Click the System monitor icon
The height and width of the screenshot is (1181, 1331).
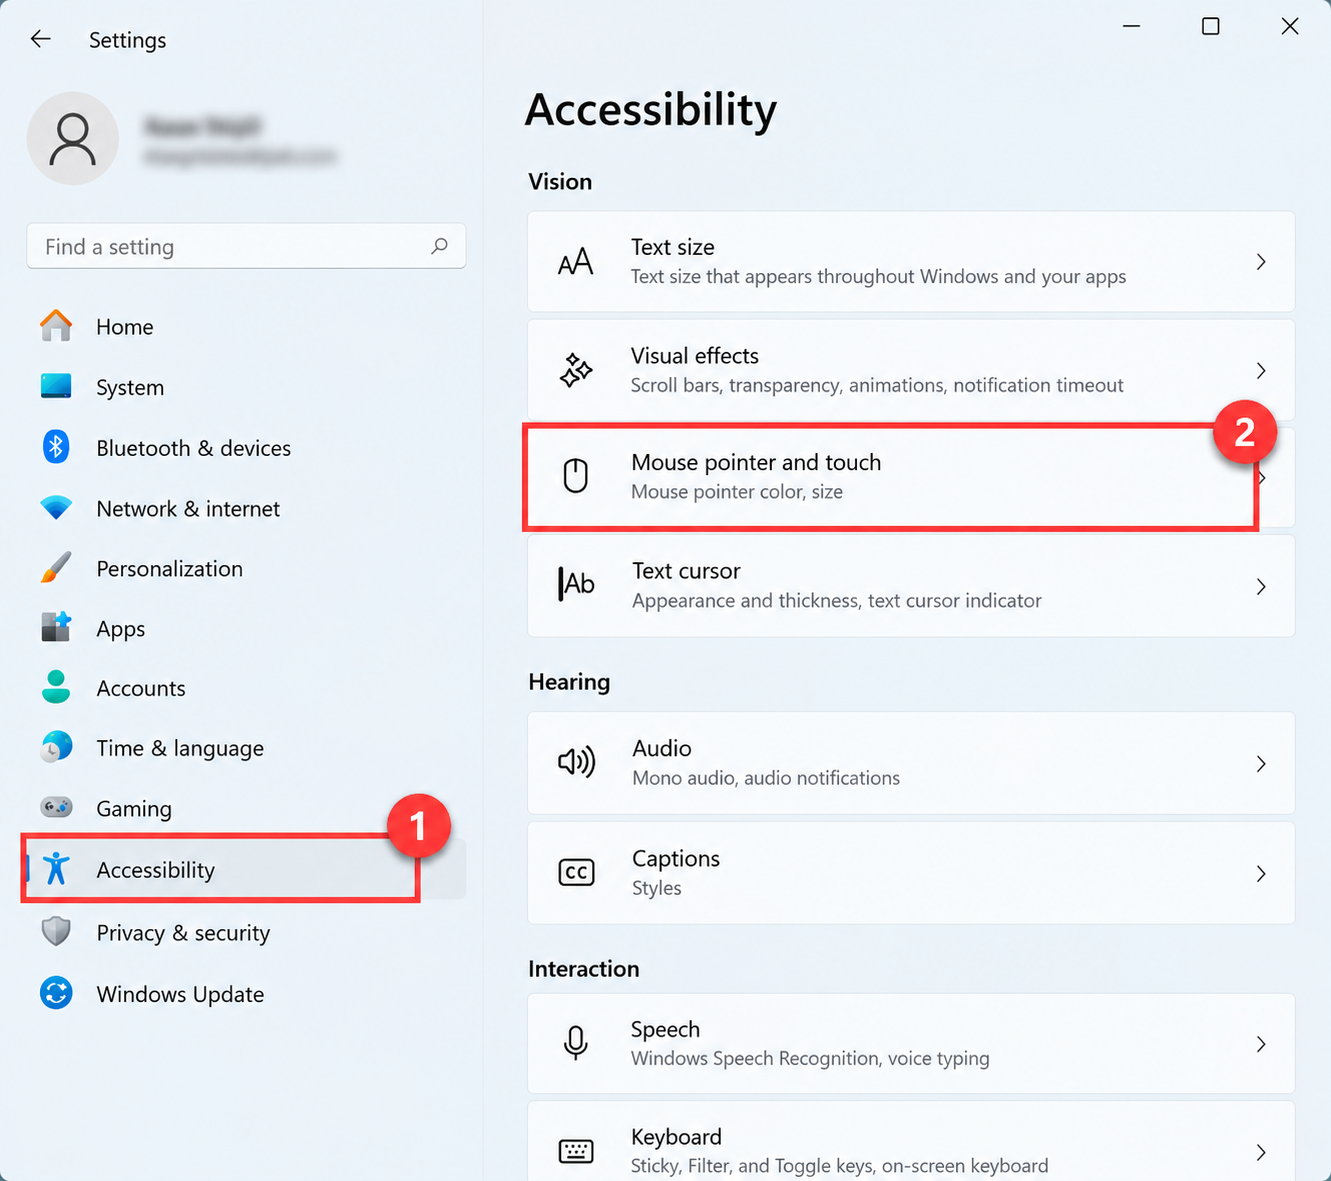pos(56,386)
